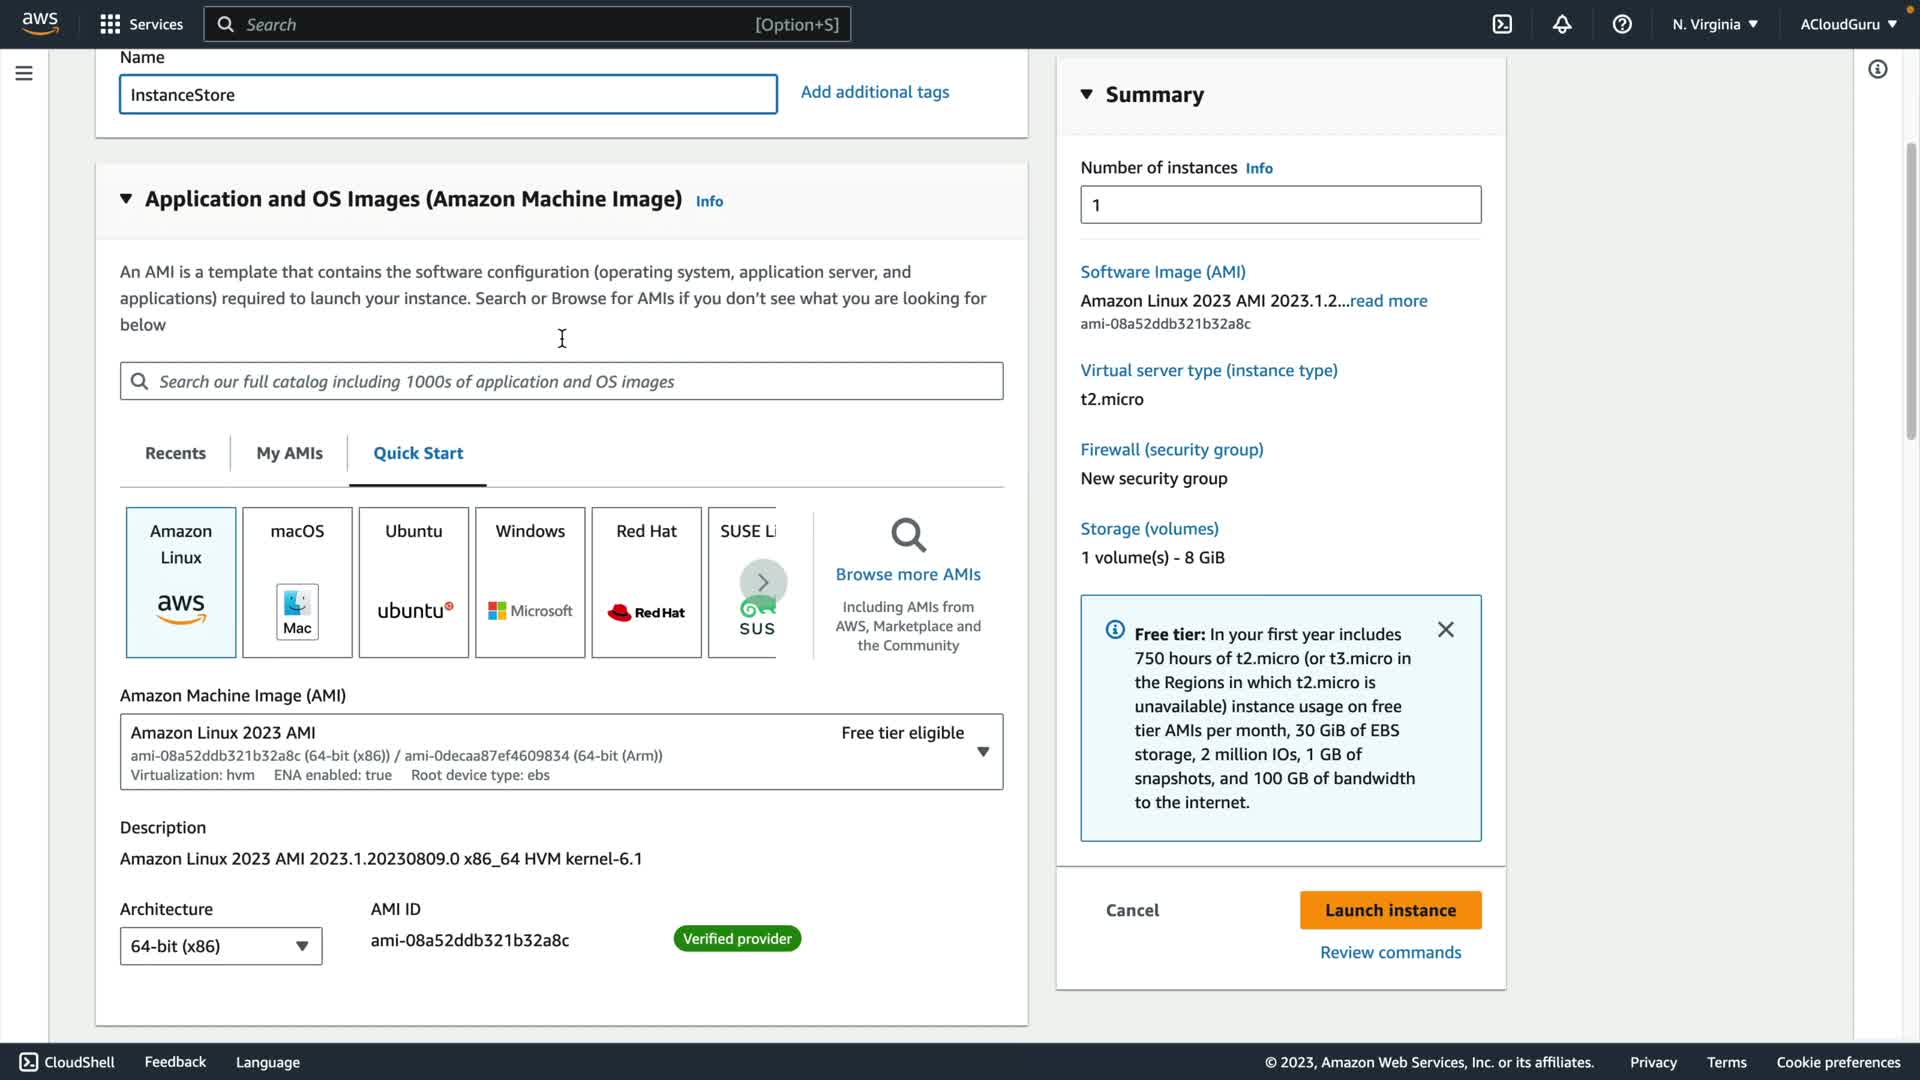Open the help question mark menu
The image size is (1920, 1080).
pos(1622,24)
